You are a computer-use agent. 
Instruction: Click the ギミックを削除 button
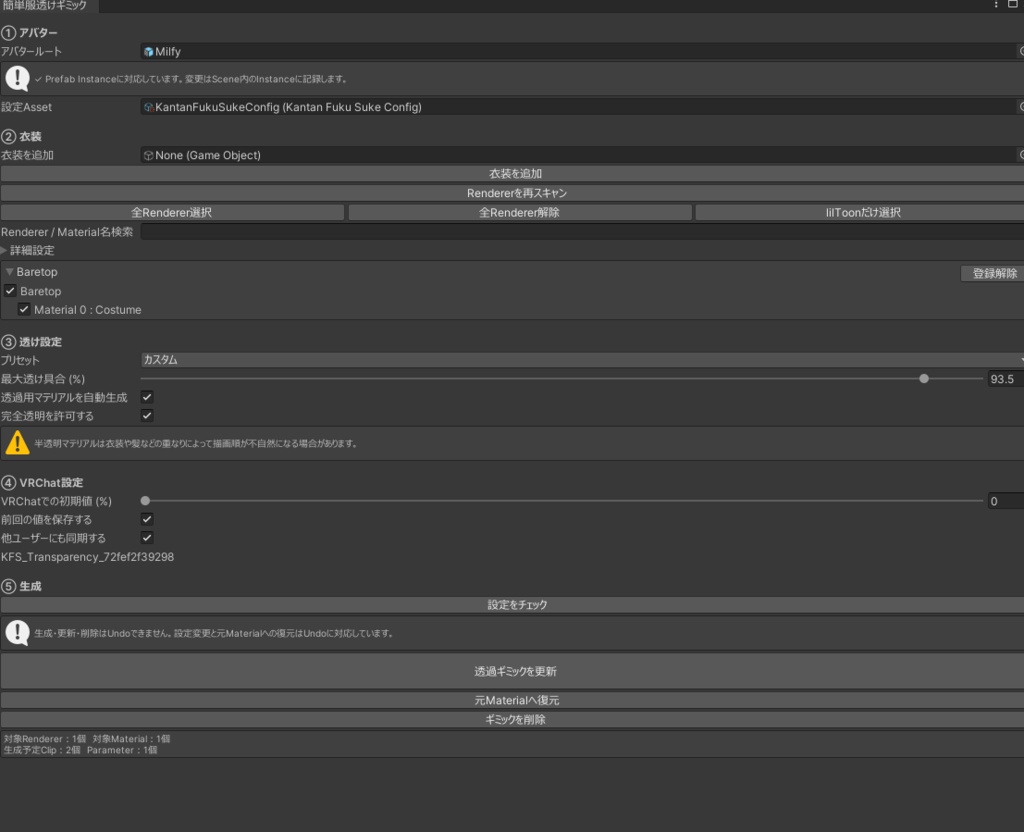[512, 719]
